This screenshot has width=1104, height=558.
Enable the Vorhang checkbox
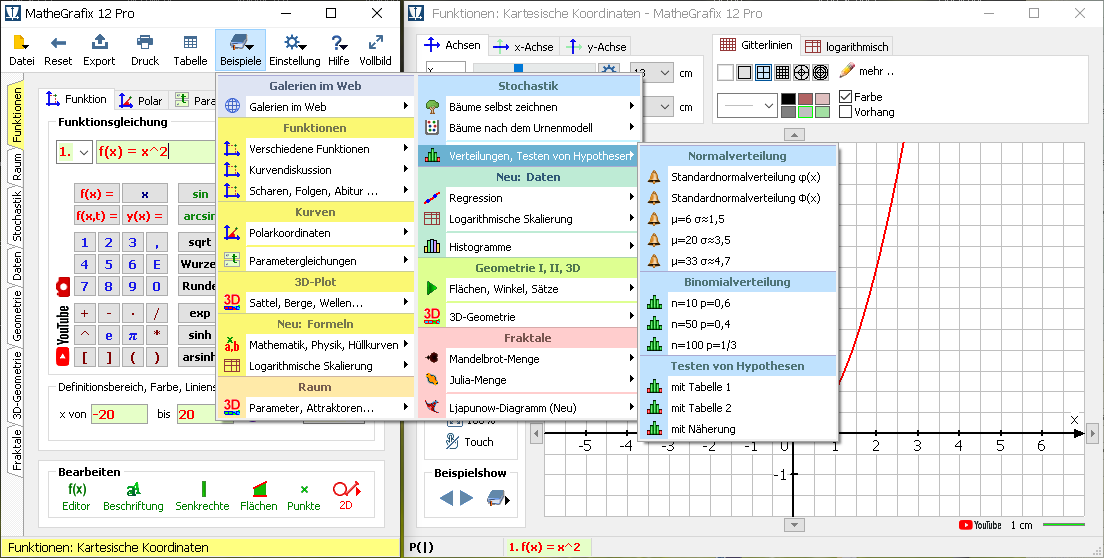click(846, 112)
